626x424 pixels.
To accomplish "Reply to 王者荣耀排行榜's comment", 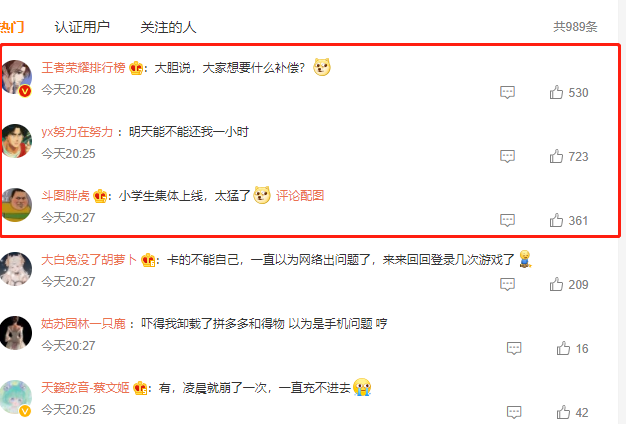I will (x=507, y=92).
